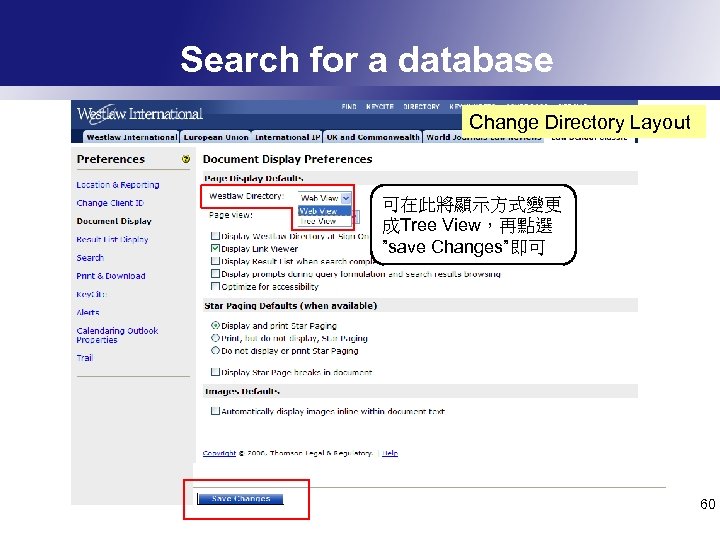The image size is (720, 540).
Task: Open Print & Download preferences
Action: [x=111, y=276]
